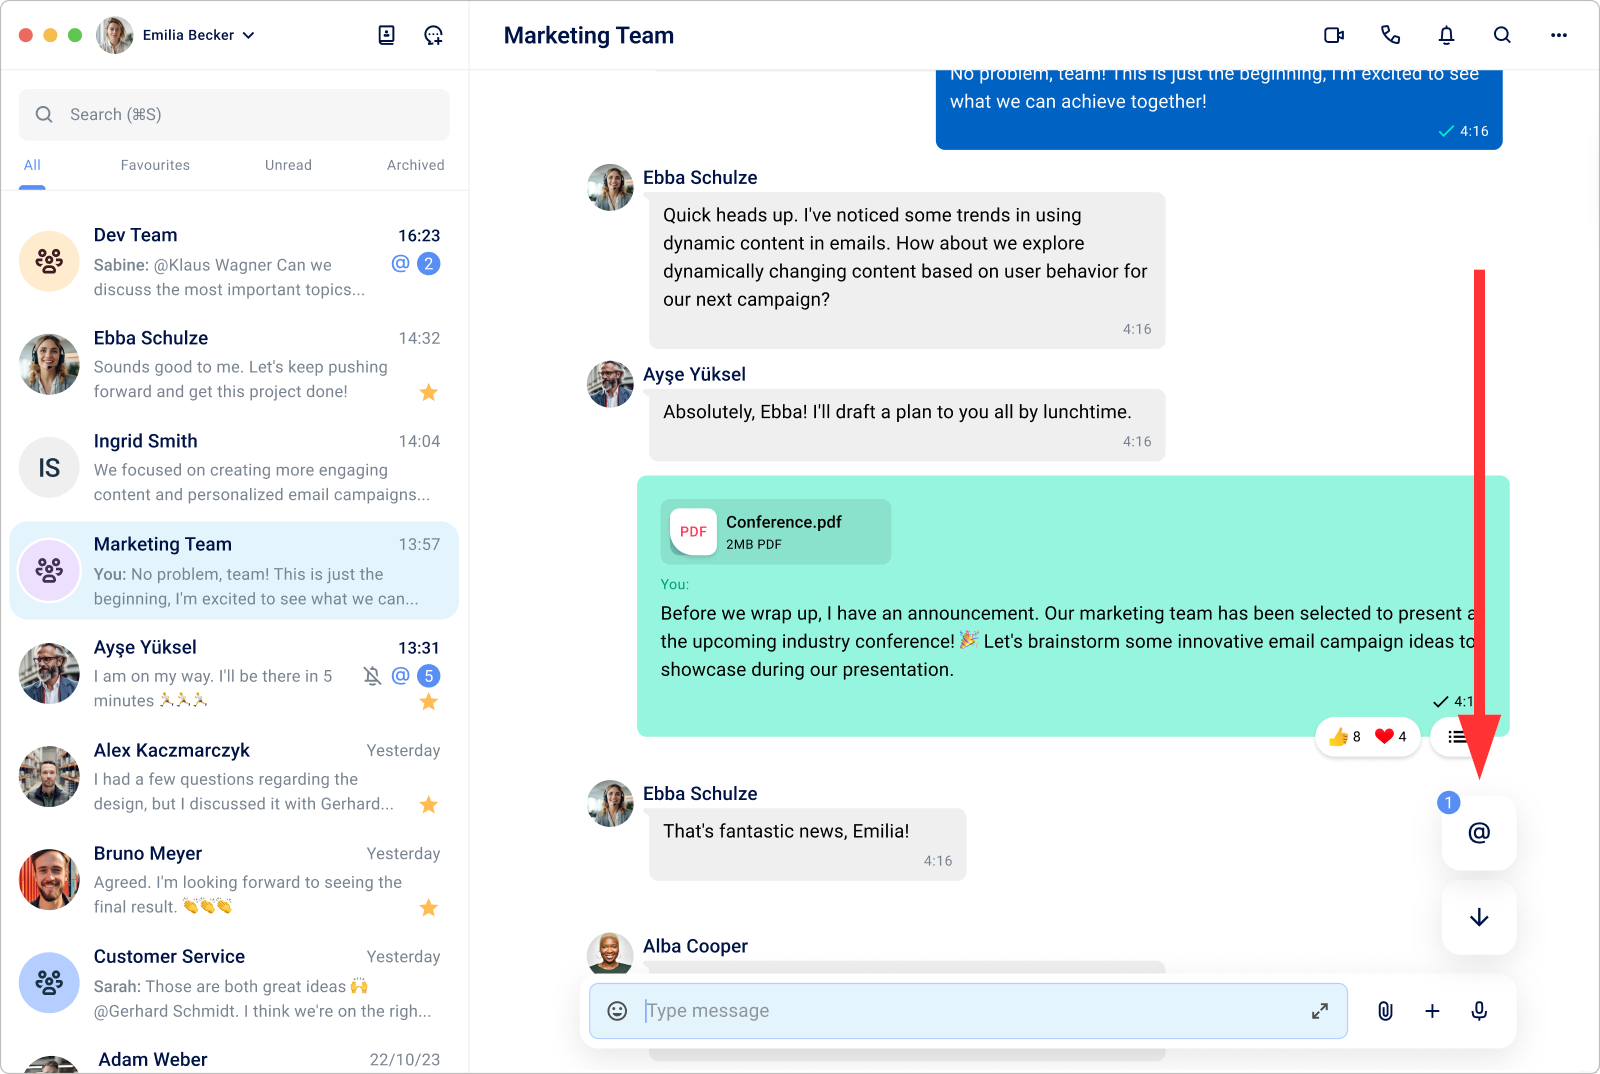Start a new chat
Image resolution: width=1600 pixels, height=1074 pixels.
[x=433, y=35]
